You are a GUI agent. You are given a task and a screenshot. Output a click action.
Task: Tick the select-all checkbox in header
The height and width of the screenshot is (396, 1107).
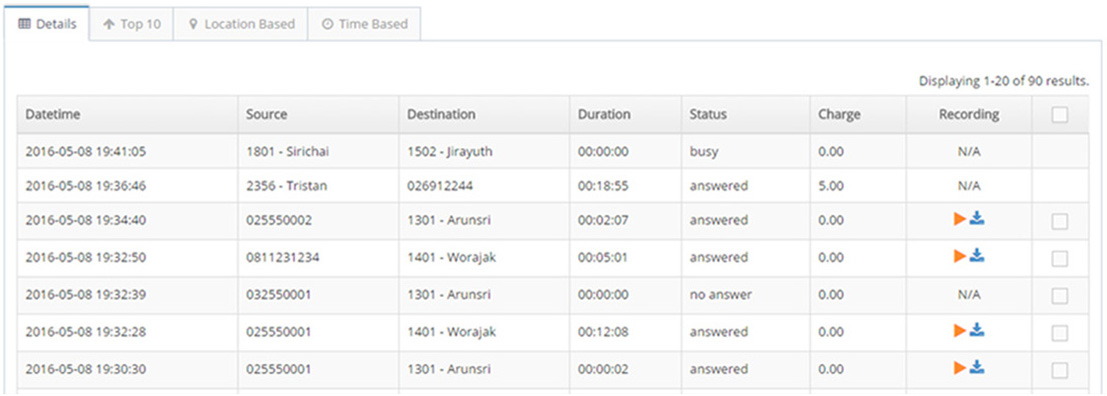point(1060,115)
